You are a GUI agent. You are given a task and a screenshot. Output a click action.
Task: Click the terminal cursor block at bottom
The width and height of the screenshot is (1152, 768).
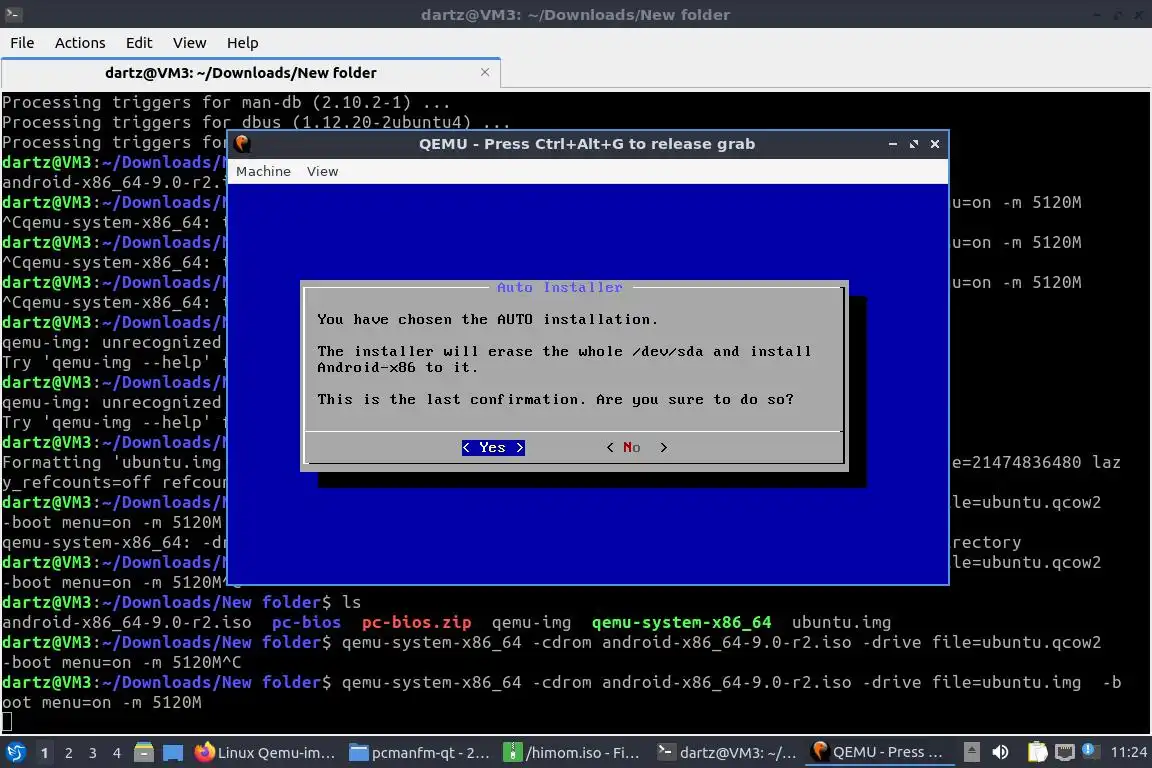7,722
